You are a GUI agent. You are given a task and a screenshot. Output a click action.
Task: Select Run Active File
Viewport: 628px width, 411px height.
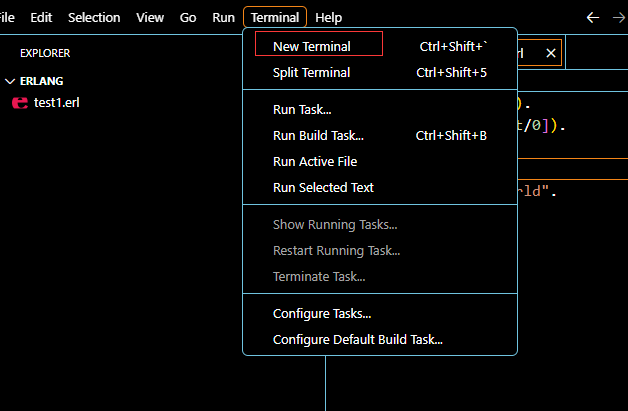pos(315,161)
